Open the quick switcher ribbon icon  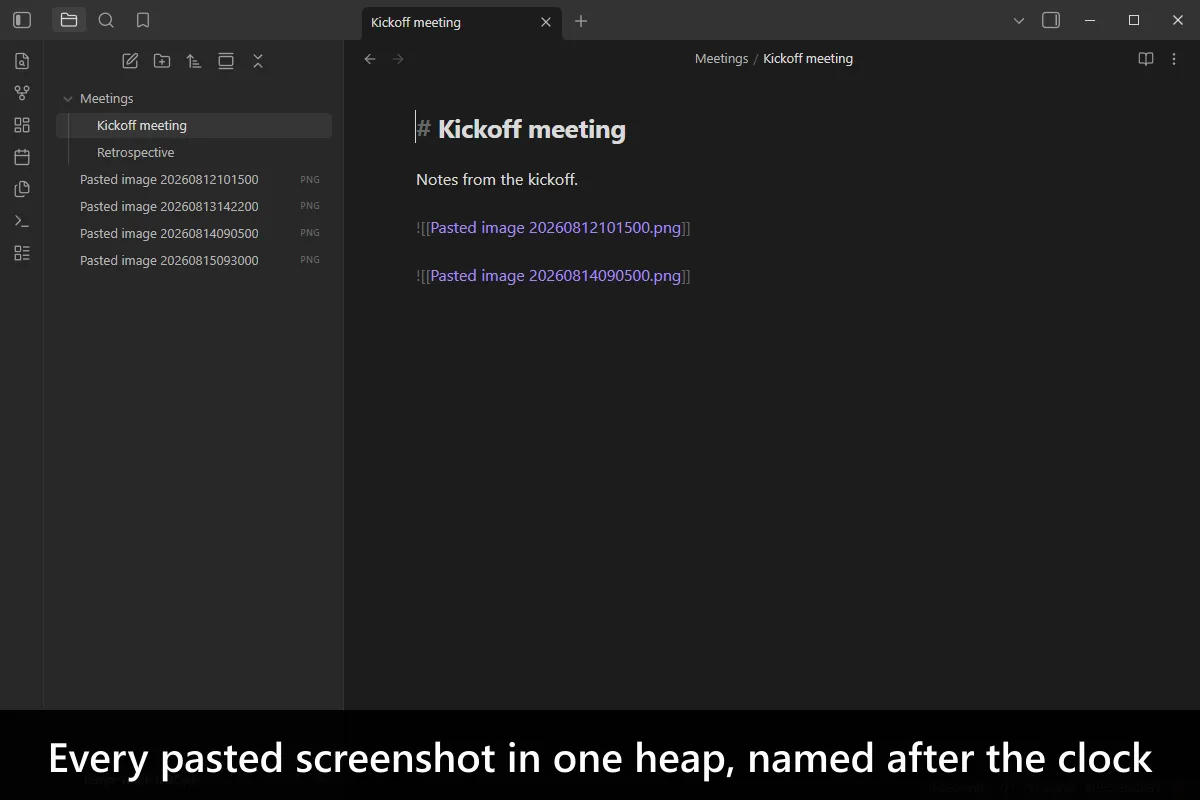[x=22, y=61]
